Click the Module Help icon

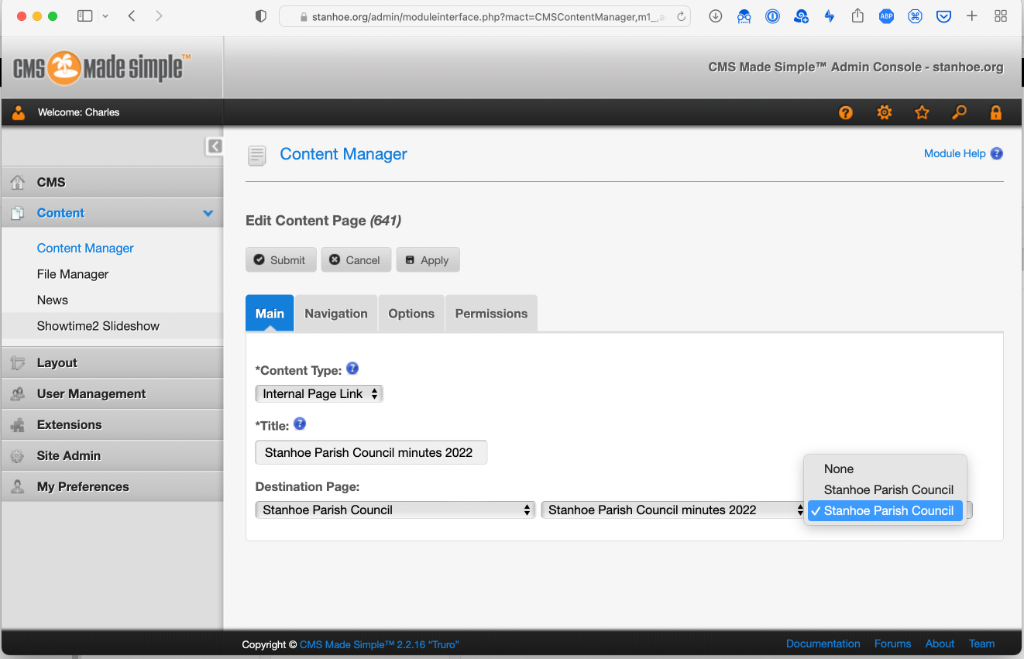996,154
